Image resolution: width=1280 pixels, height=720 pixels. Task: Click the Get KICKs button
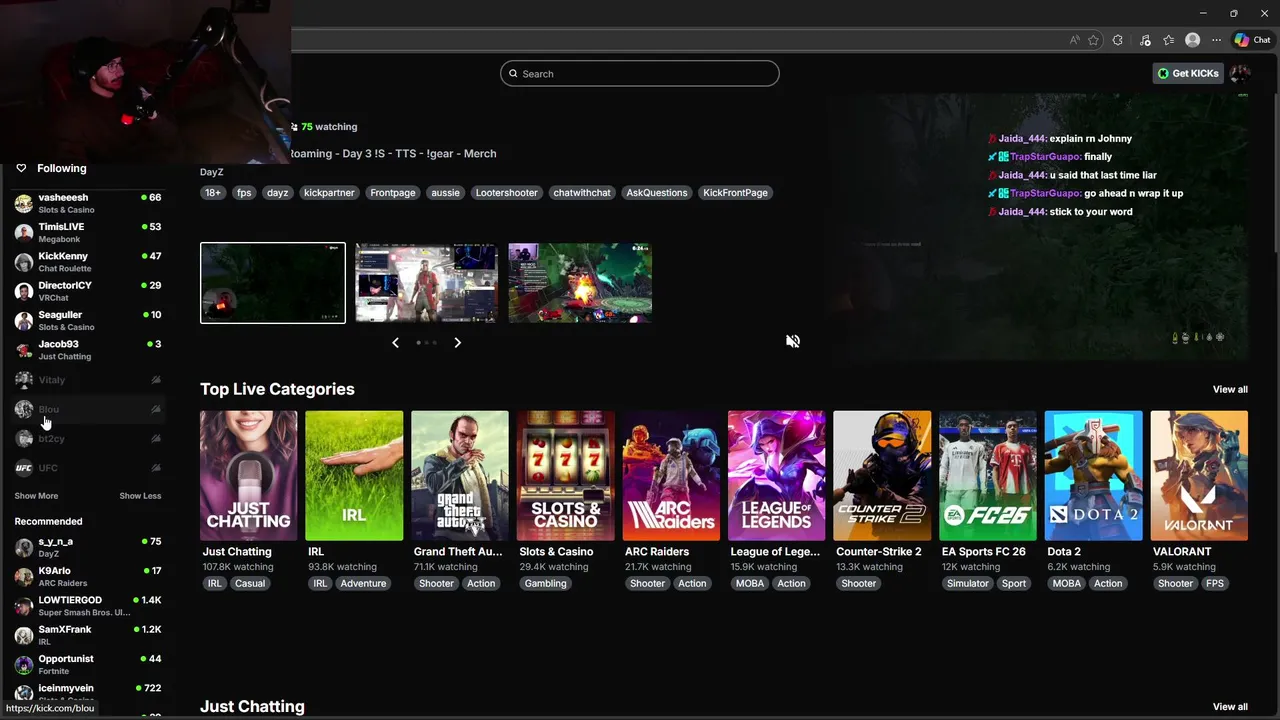(1188, 73)
